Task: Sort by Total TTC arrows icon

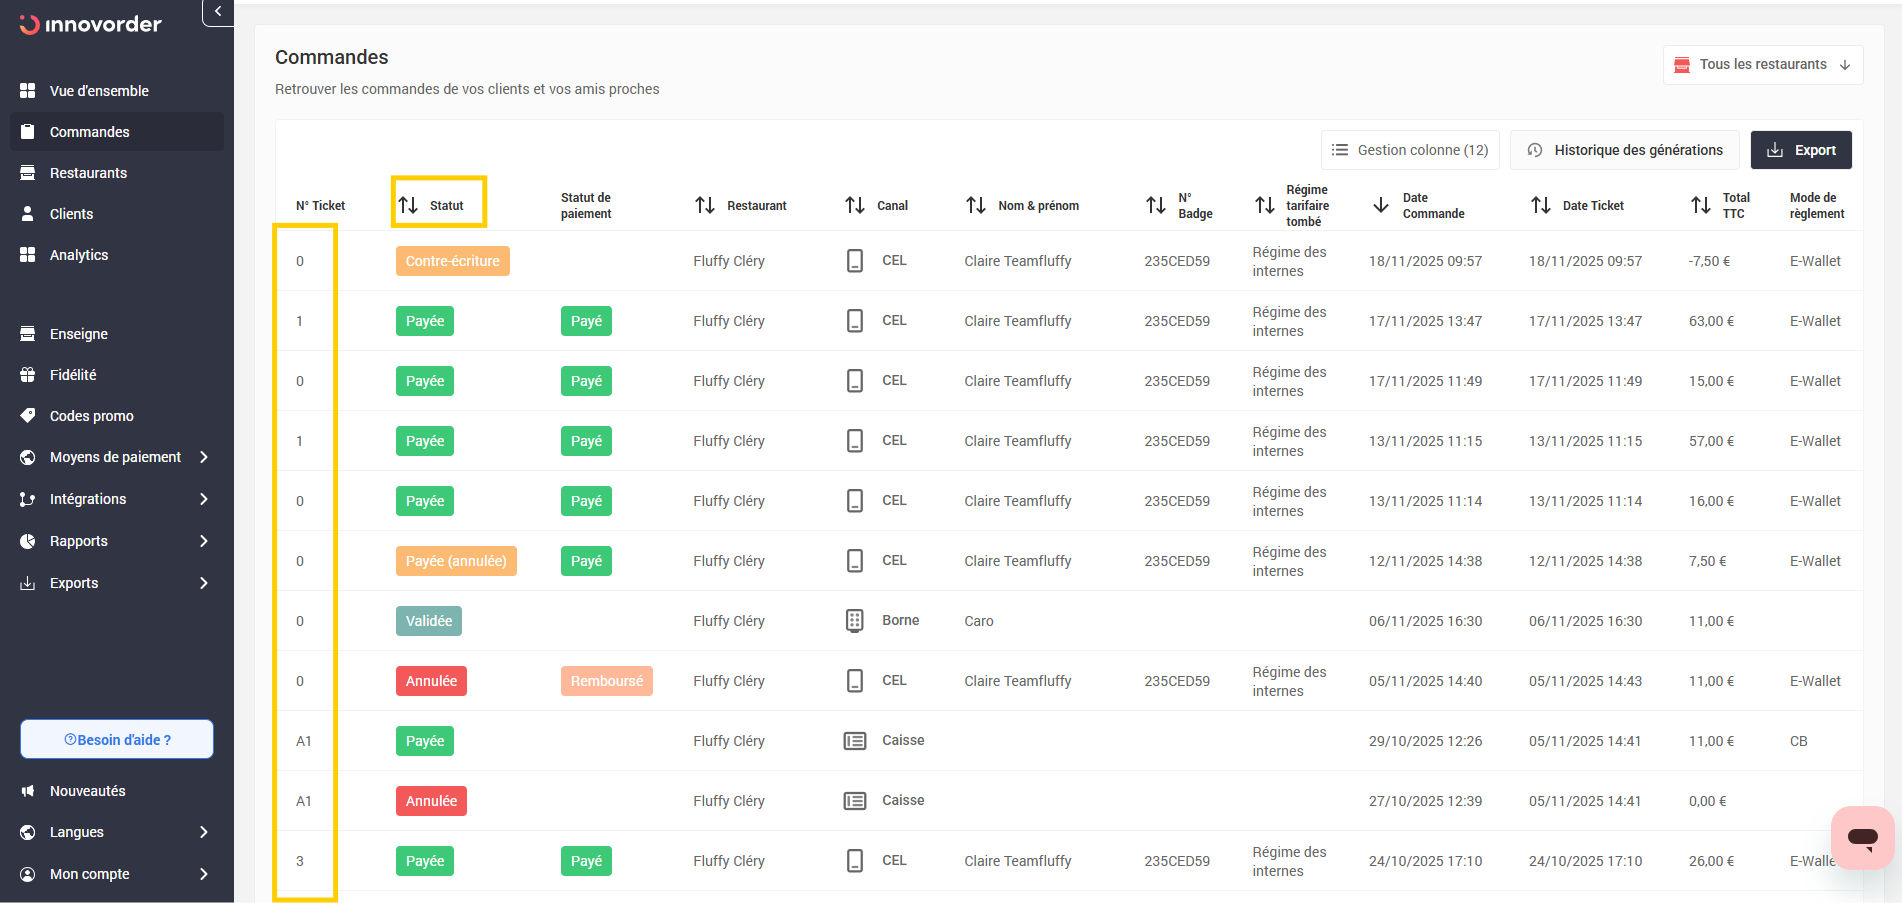Action: point(1701,205)
